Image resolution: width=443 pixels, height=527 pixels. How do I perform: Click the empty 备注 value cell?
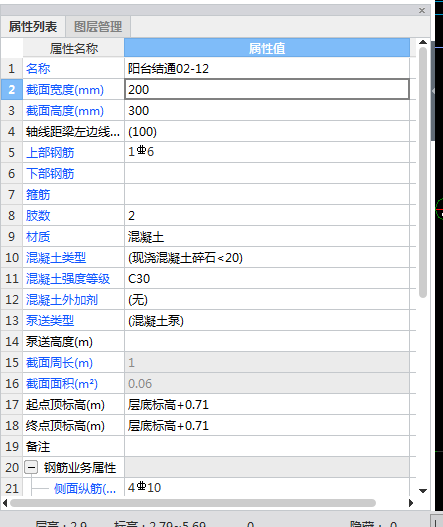click(x=267, y=446)
